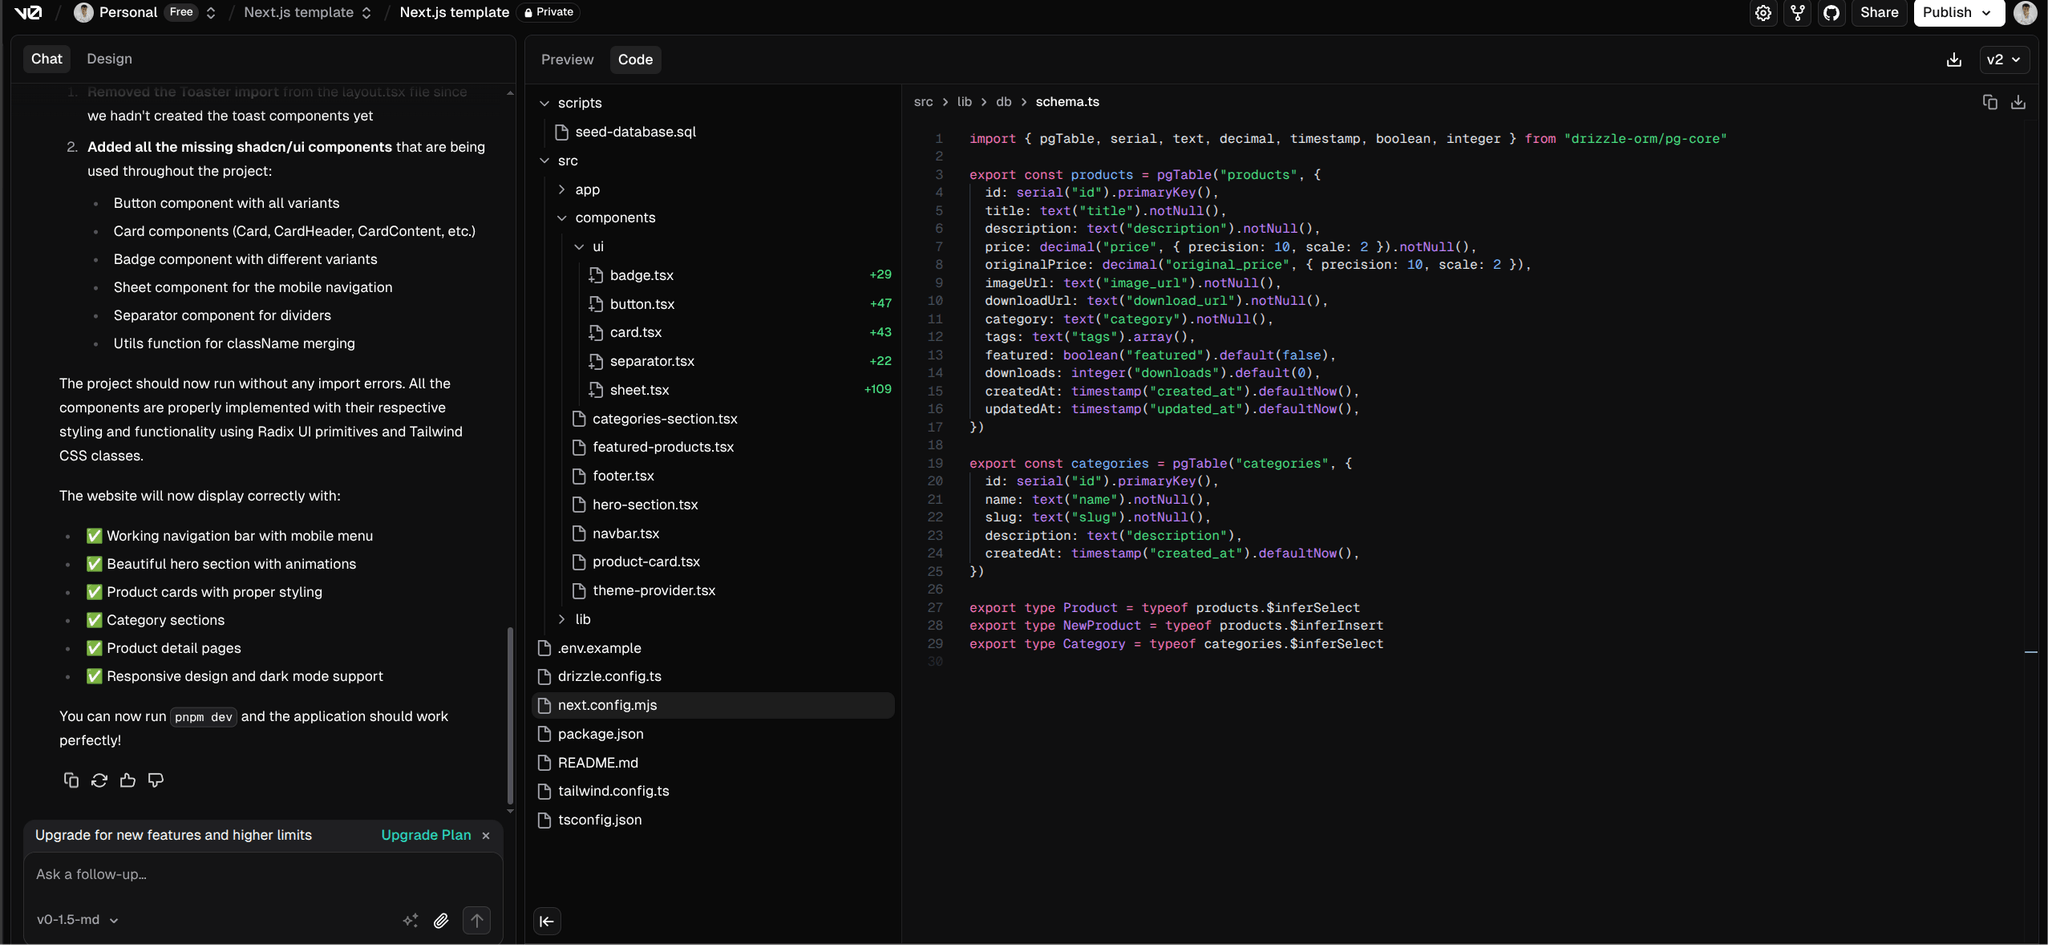2048x945 pixels.
Task: Click the enhance prompt sparkle icon
Action: click(x=410, y=920)
